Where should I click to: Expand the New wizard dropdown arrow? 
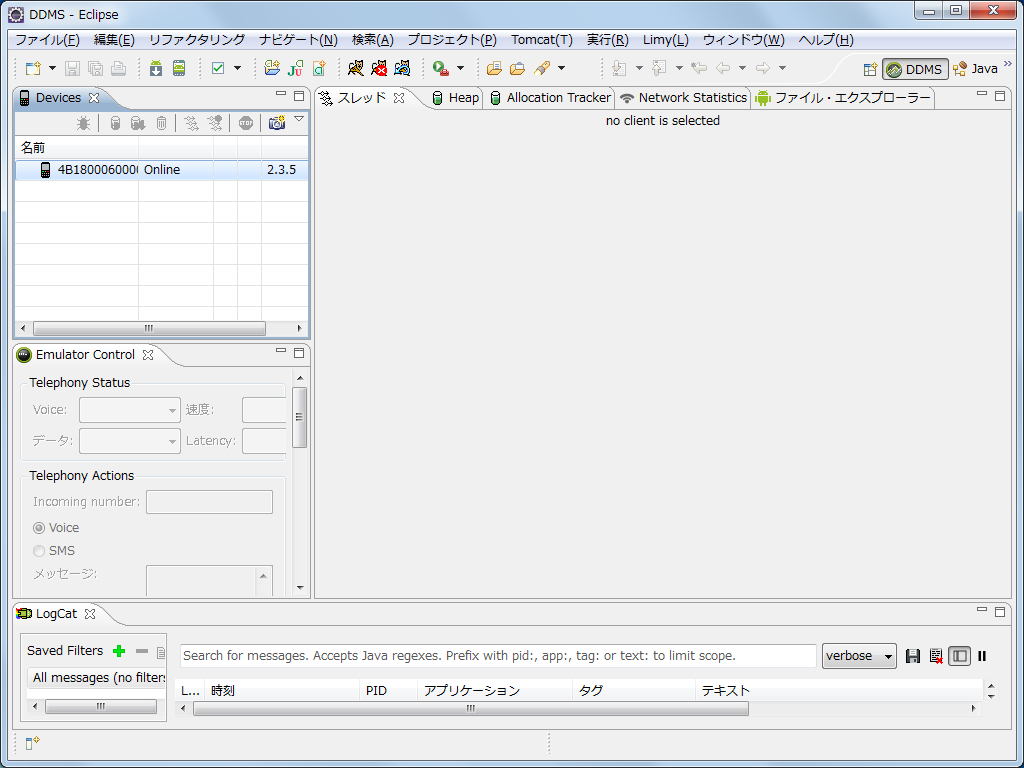point(52,68)
